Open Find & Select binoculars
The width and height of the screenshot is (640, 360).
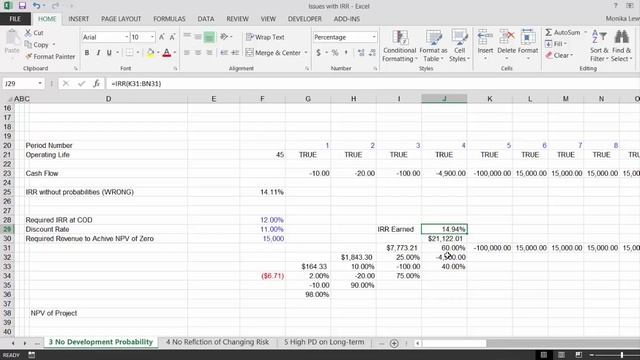pyautogui.click(x=622, y=46)
